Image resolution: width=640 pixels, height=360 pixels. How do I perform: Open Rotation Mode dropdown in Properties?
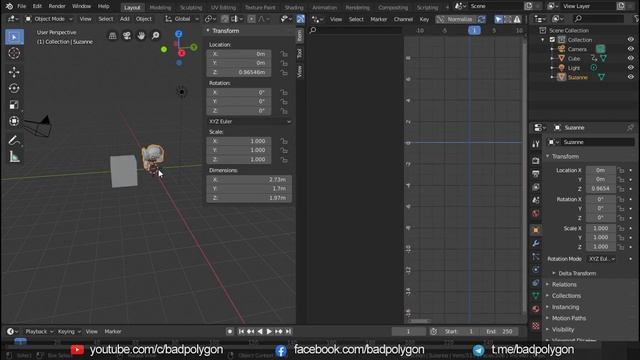[x=602, y=259]
